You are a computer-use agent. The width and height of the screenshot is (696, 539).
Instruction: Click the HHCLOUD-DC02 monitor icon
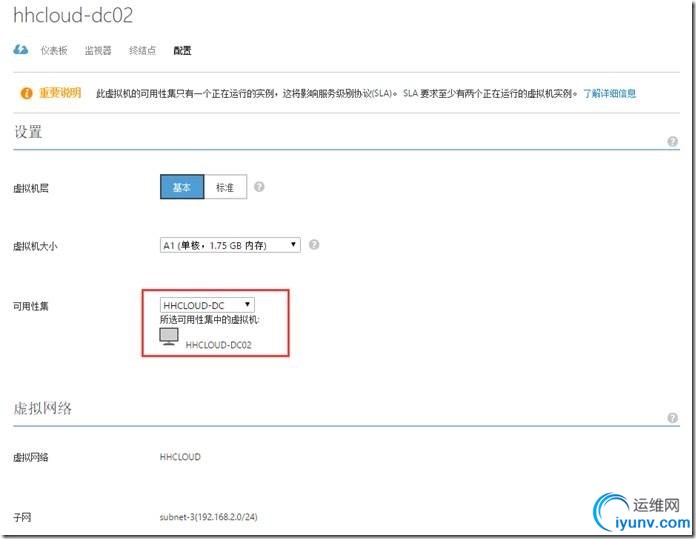click(169, 337)
